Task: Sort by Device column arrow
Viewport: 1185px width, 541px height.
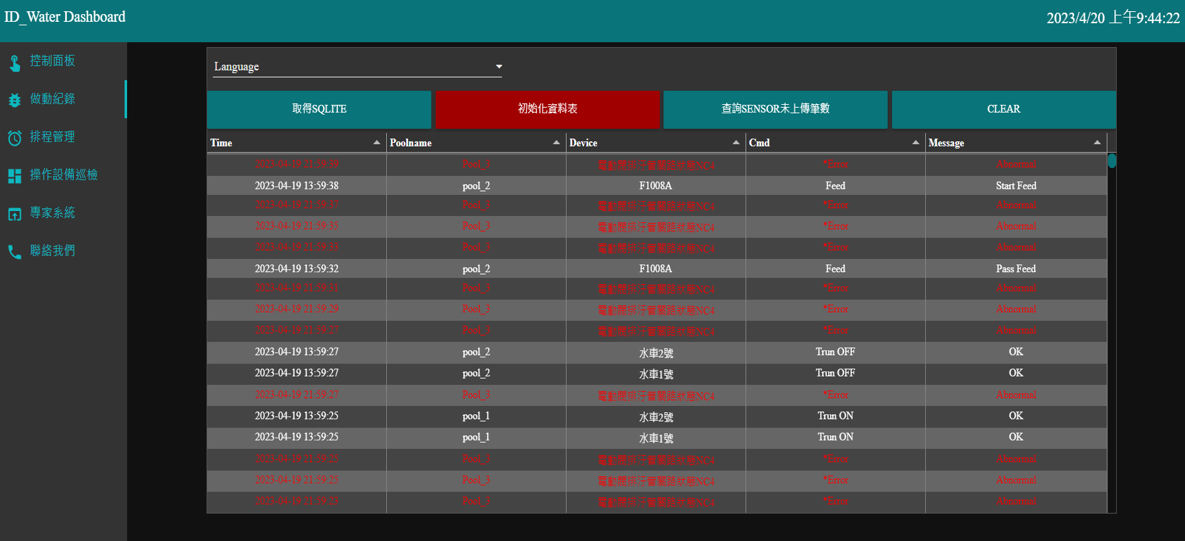Action: coord(736,143)
